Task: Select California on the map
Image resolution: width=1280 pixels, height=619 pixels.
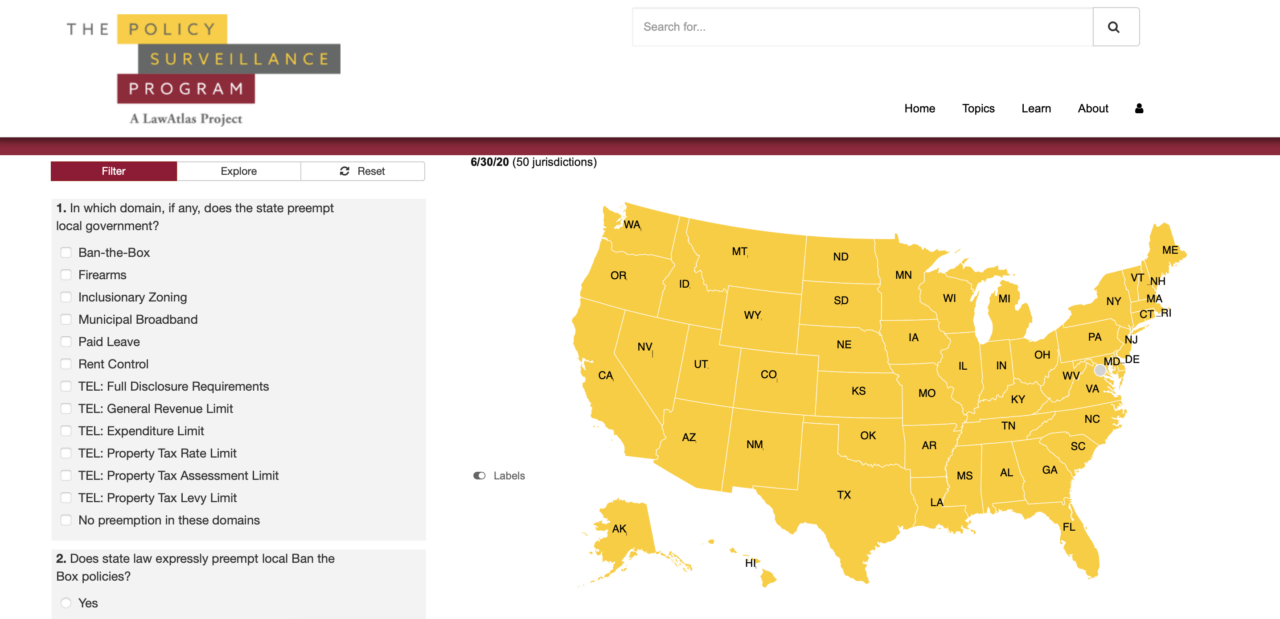Action: [x=605, y=376]
